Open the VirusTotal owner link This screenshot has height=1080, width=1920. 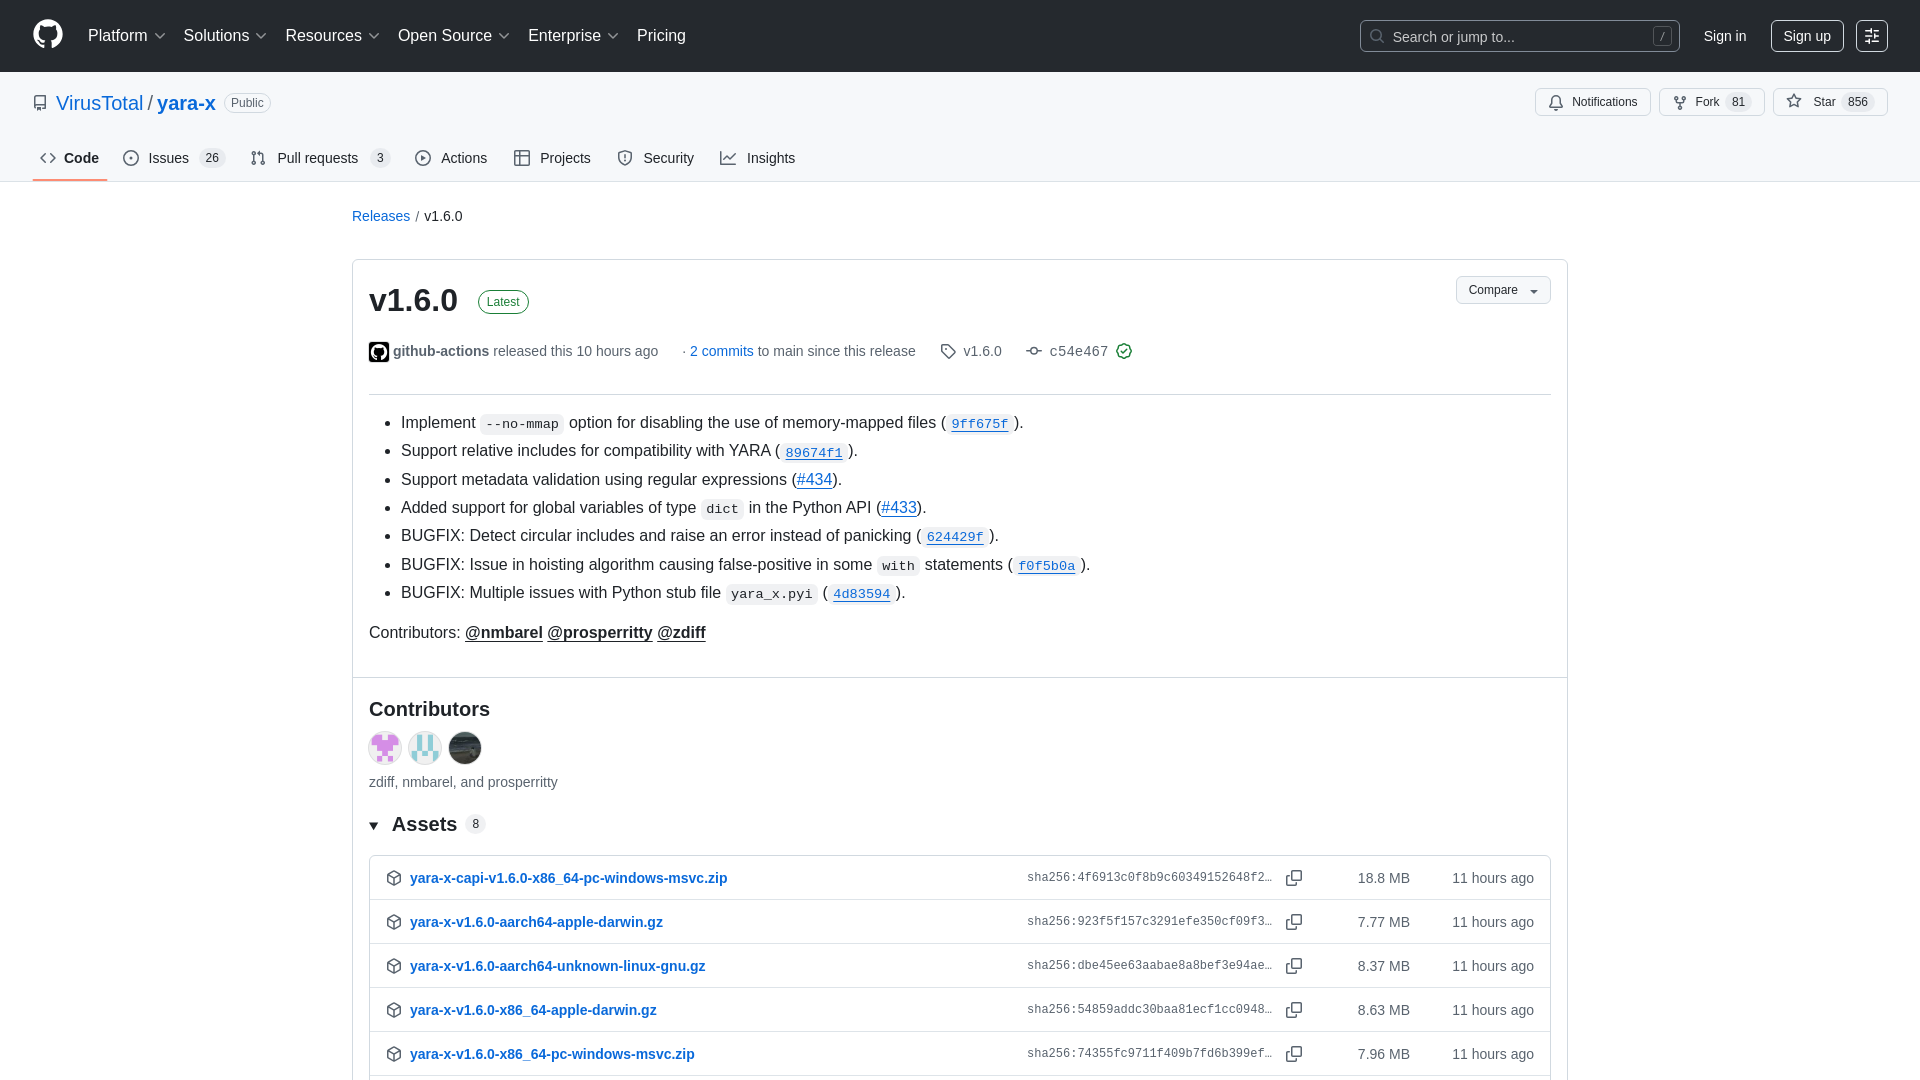(x=99, y=103)
